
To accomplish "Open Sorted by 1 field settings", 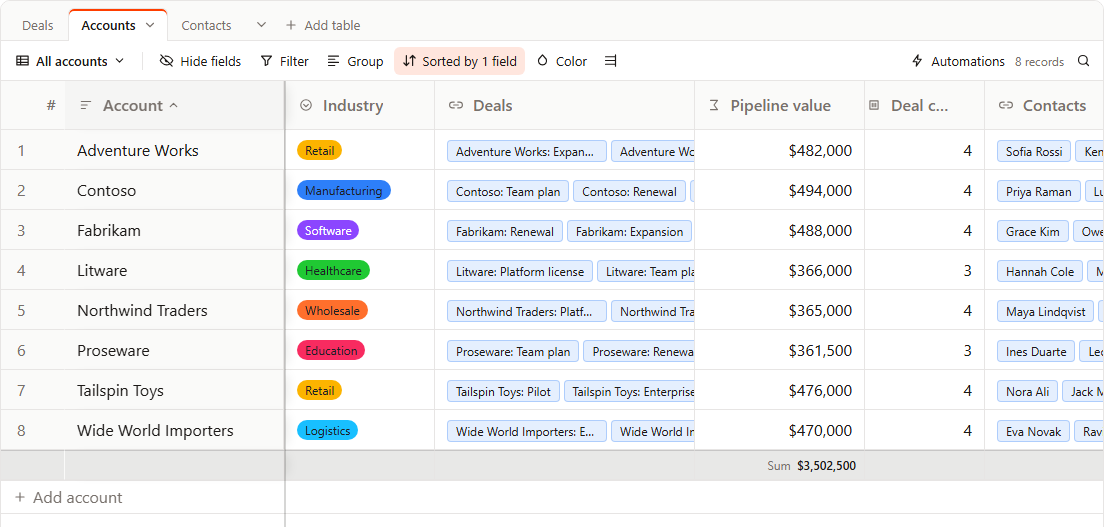I will 460,61.
